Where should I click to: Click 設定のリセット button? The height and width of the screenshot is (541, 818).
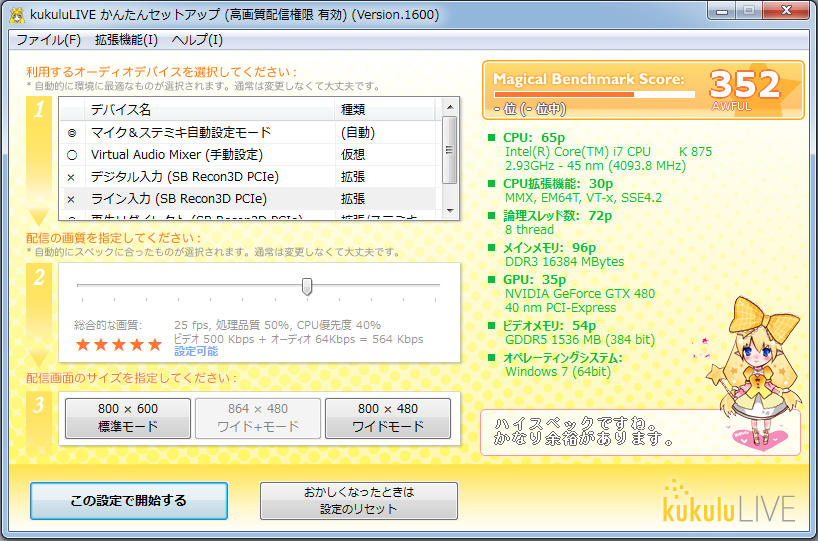[x=359, y=501]
